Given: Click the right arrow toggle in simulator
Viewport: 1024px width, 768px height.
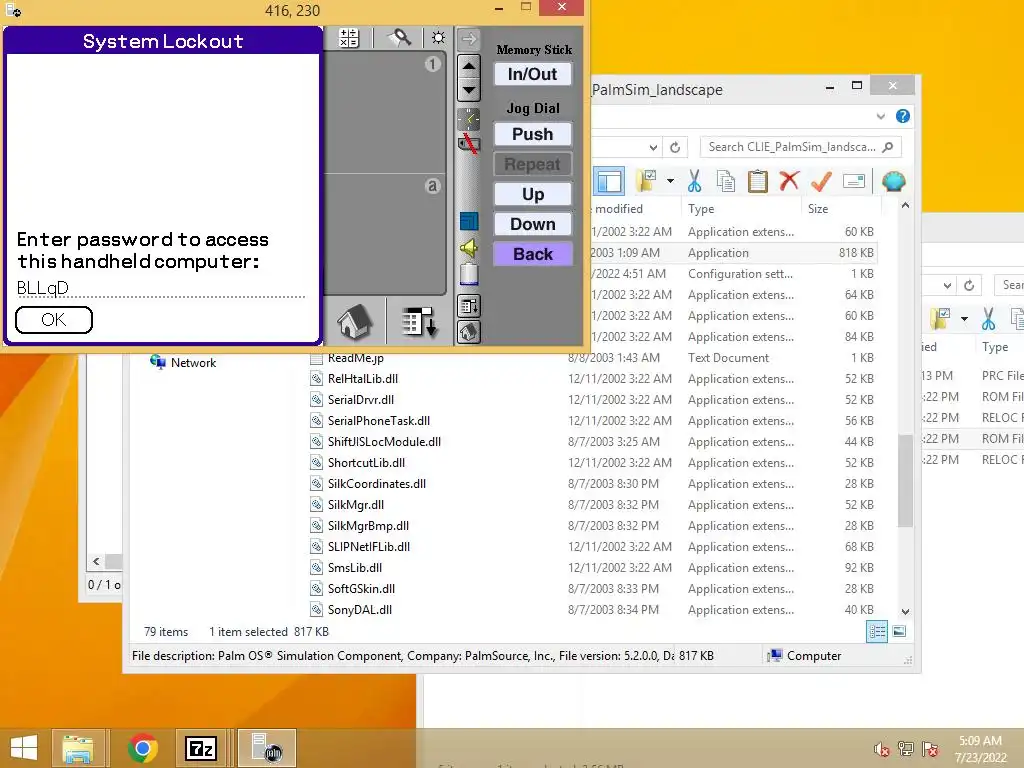Looking at the screenshot, I should point(469,39).
